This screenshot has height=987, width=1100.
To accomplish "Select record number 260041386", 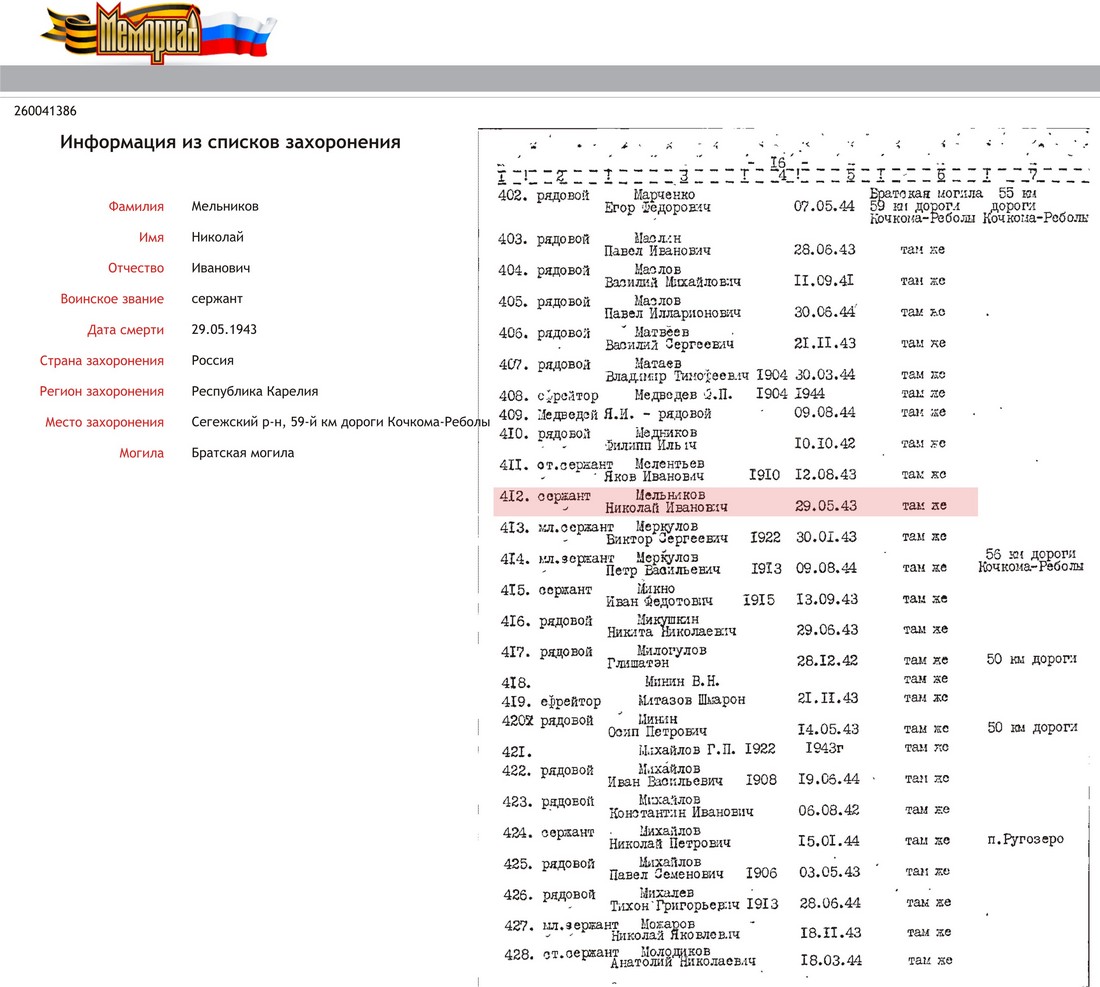I will [x=45, y=111].
